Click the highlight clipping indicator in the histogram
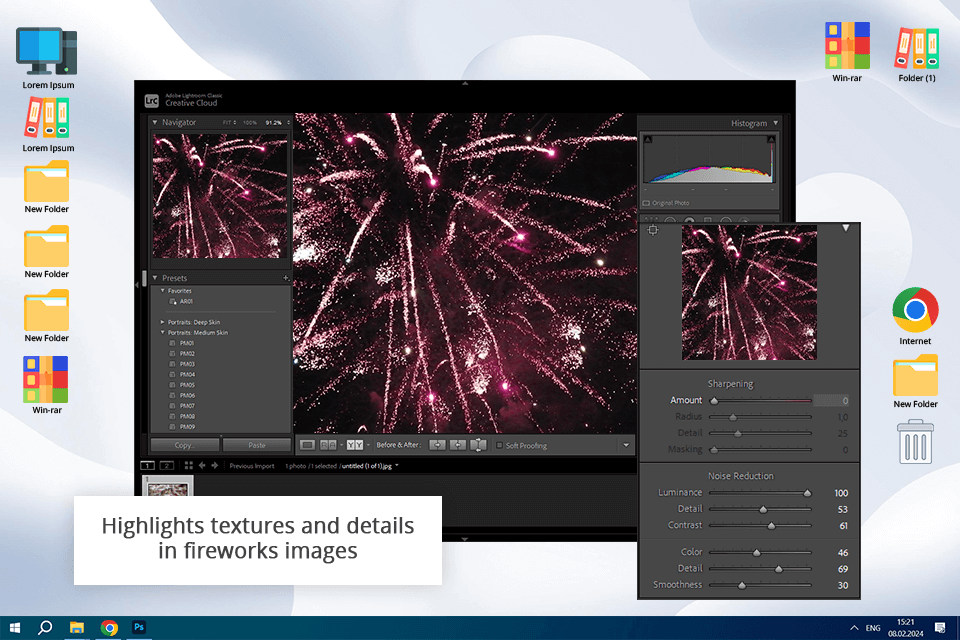The height and width of the screenshot is (640, 960). (771, 140)
